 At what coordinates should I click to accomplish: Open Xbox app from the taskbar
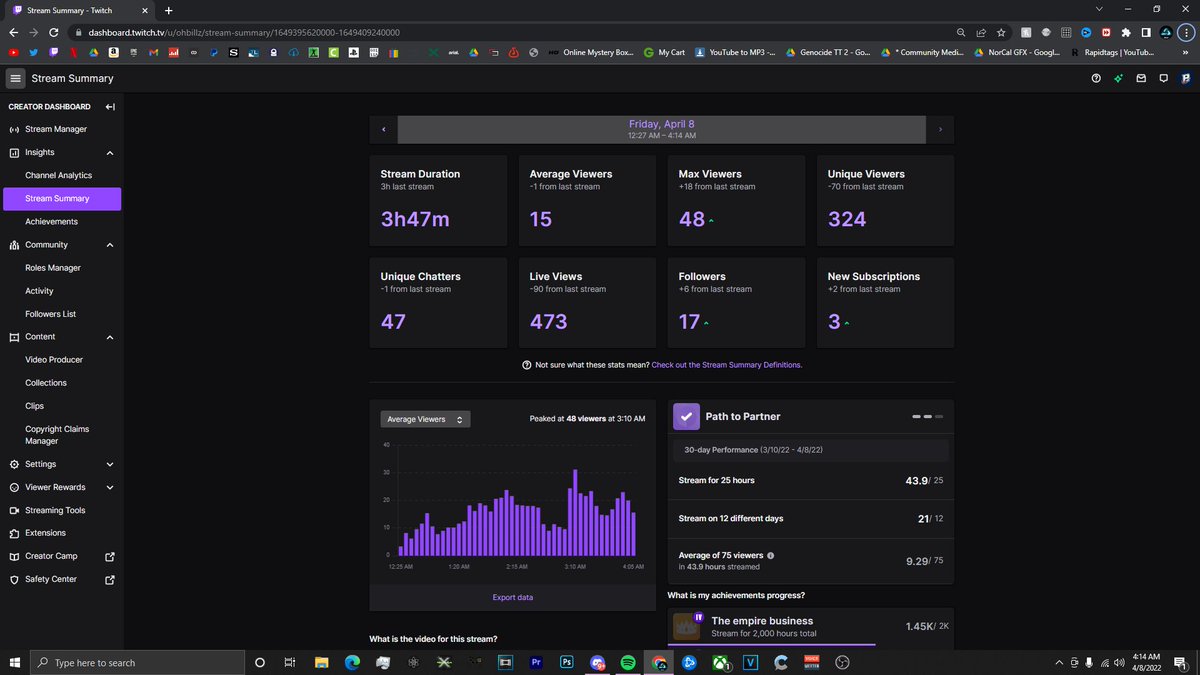(x=720, y=663)
